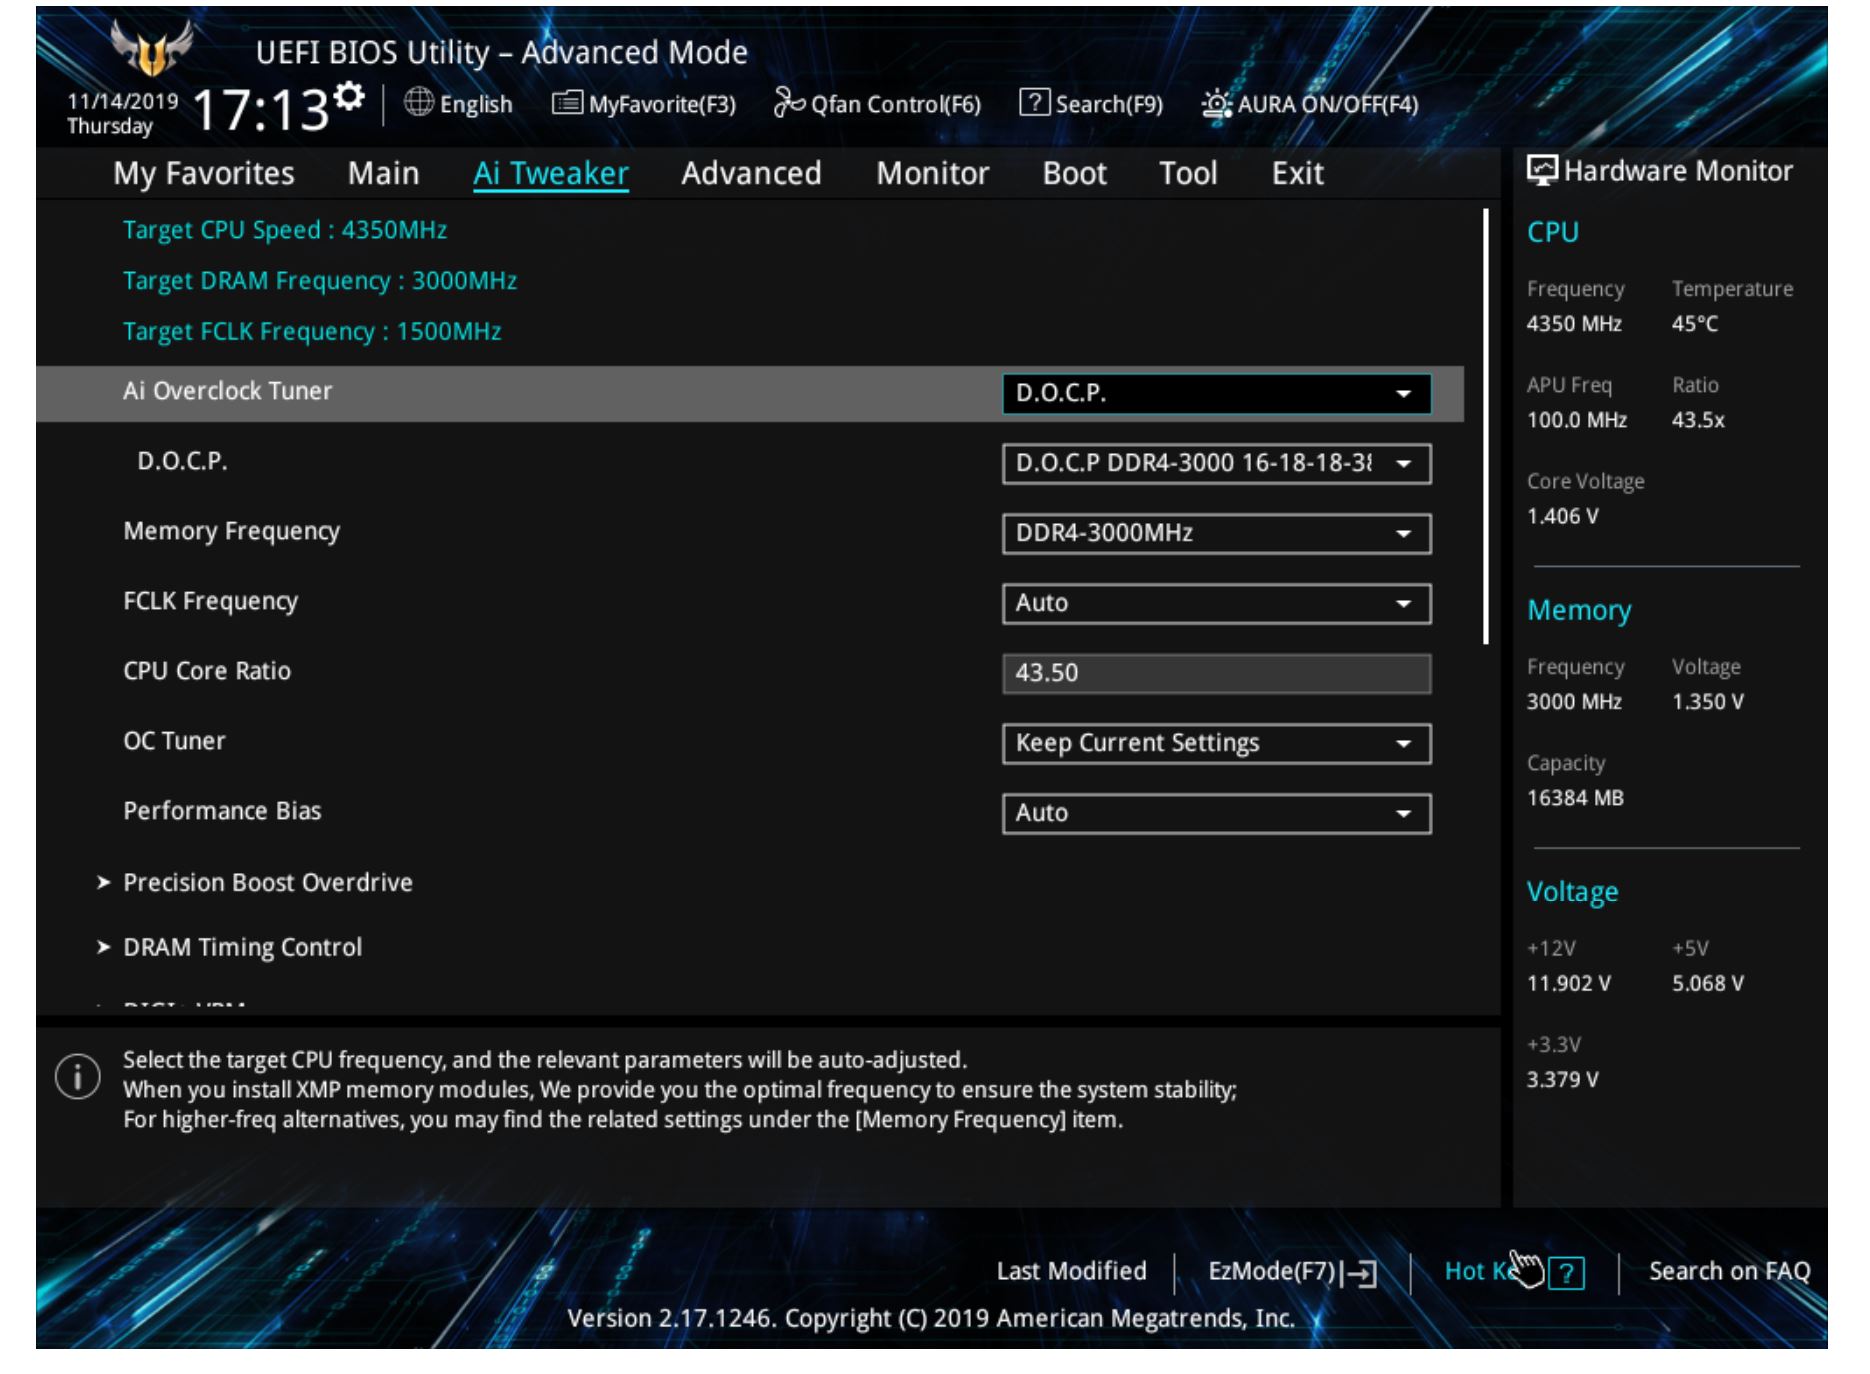Click Search(F9) label
Screen dimensions: 1870x1374
click(1109, 104)
